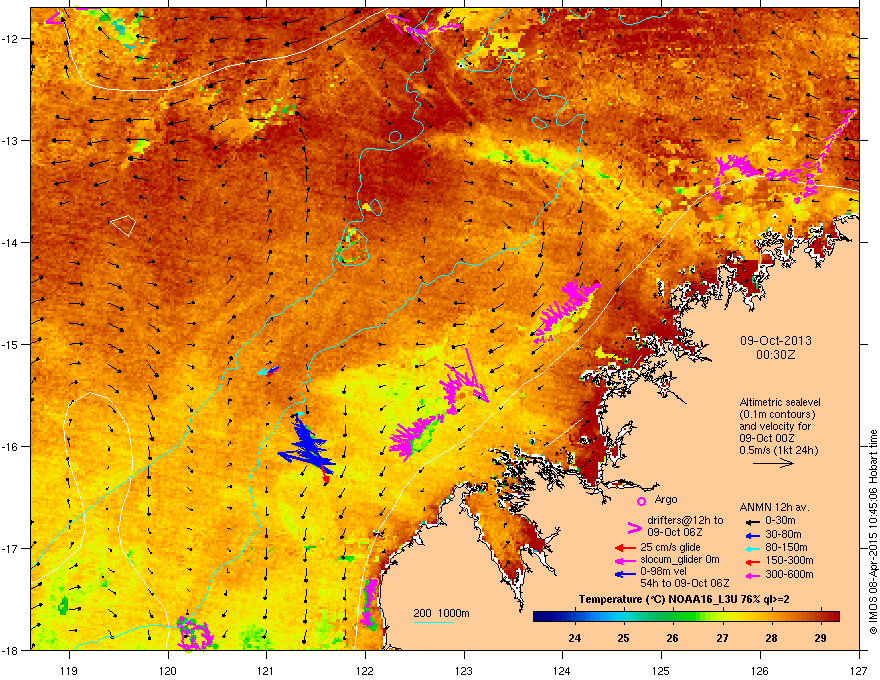Click the magenta drifters arrowhead legend symbol
The height and width of the screenshot is (680, 880).
pyautogui.click(x=634, y=527)
